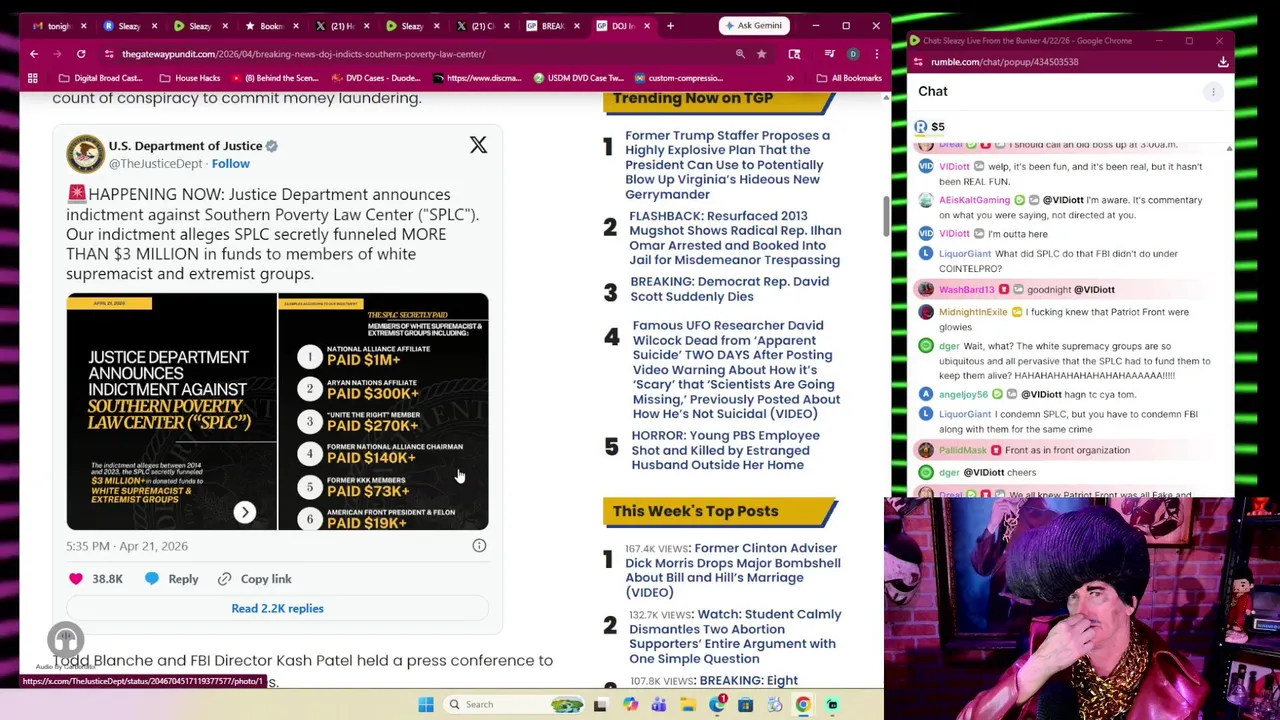Open the media control icon in toolbar
This screenshot has width=1280, height=720.
tap(829, 54)
